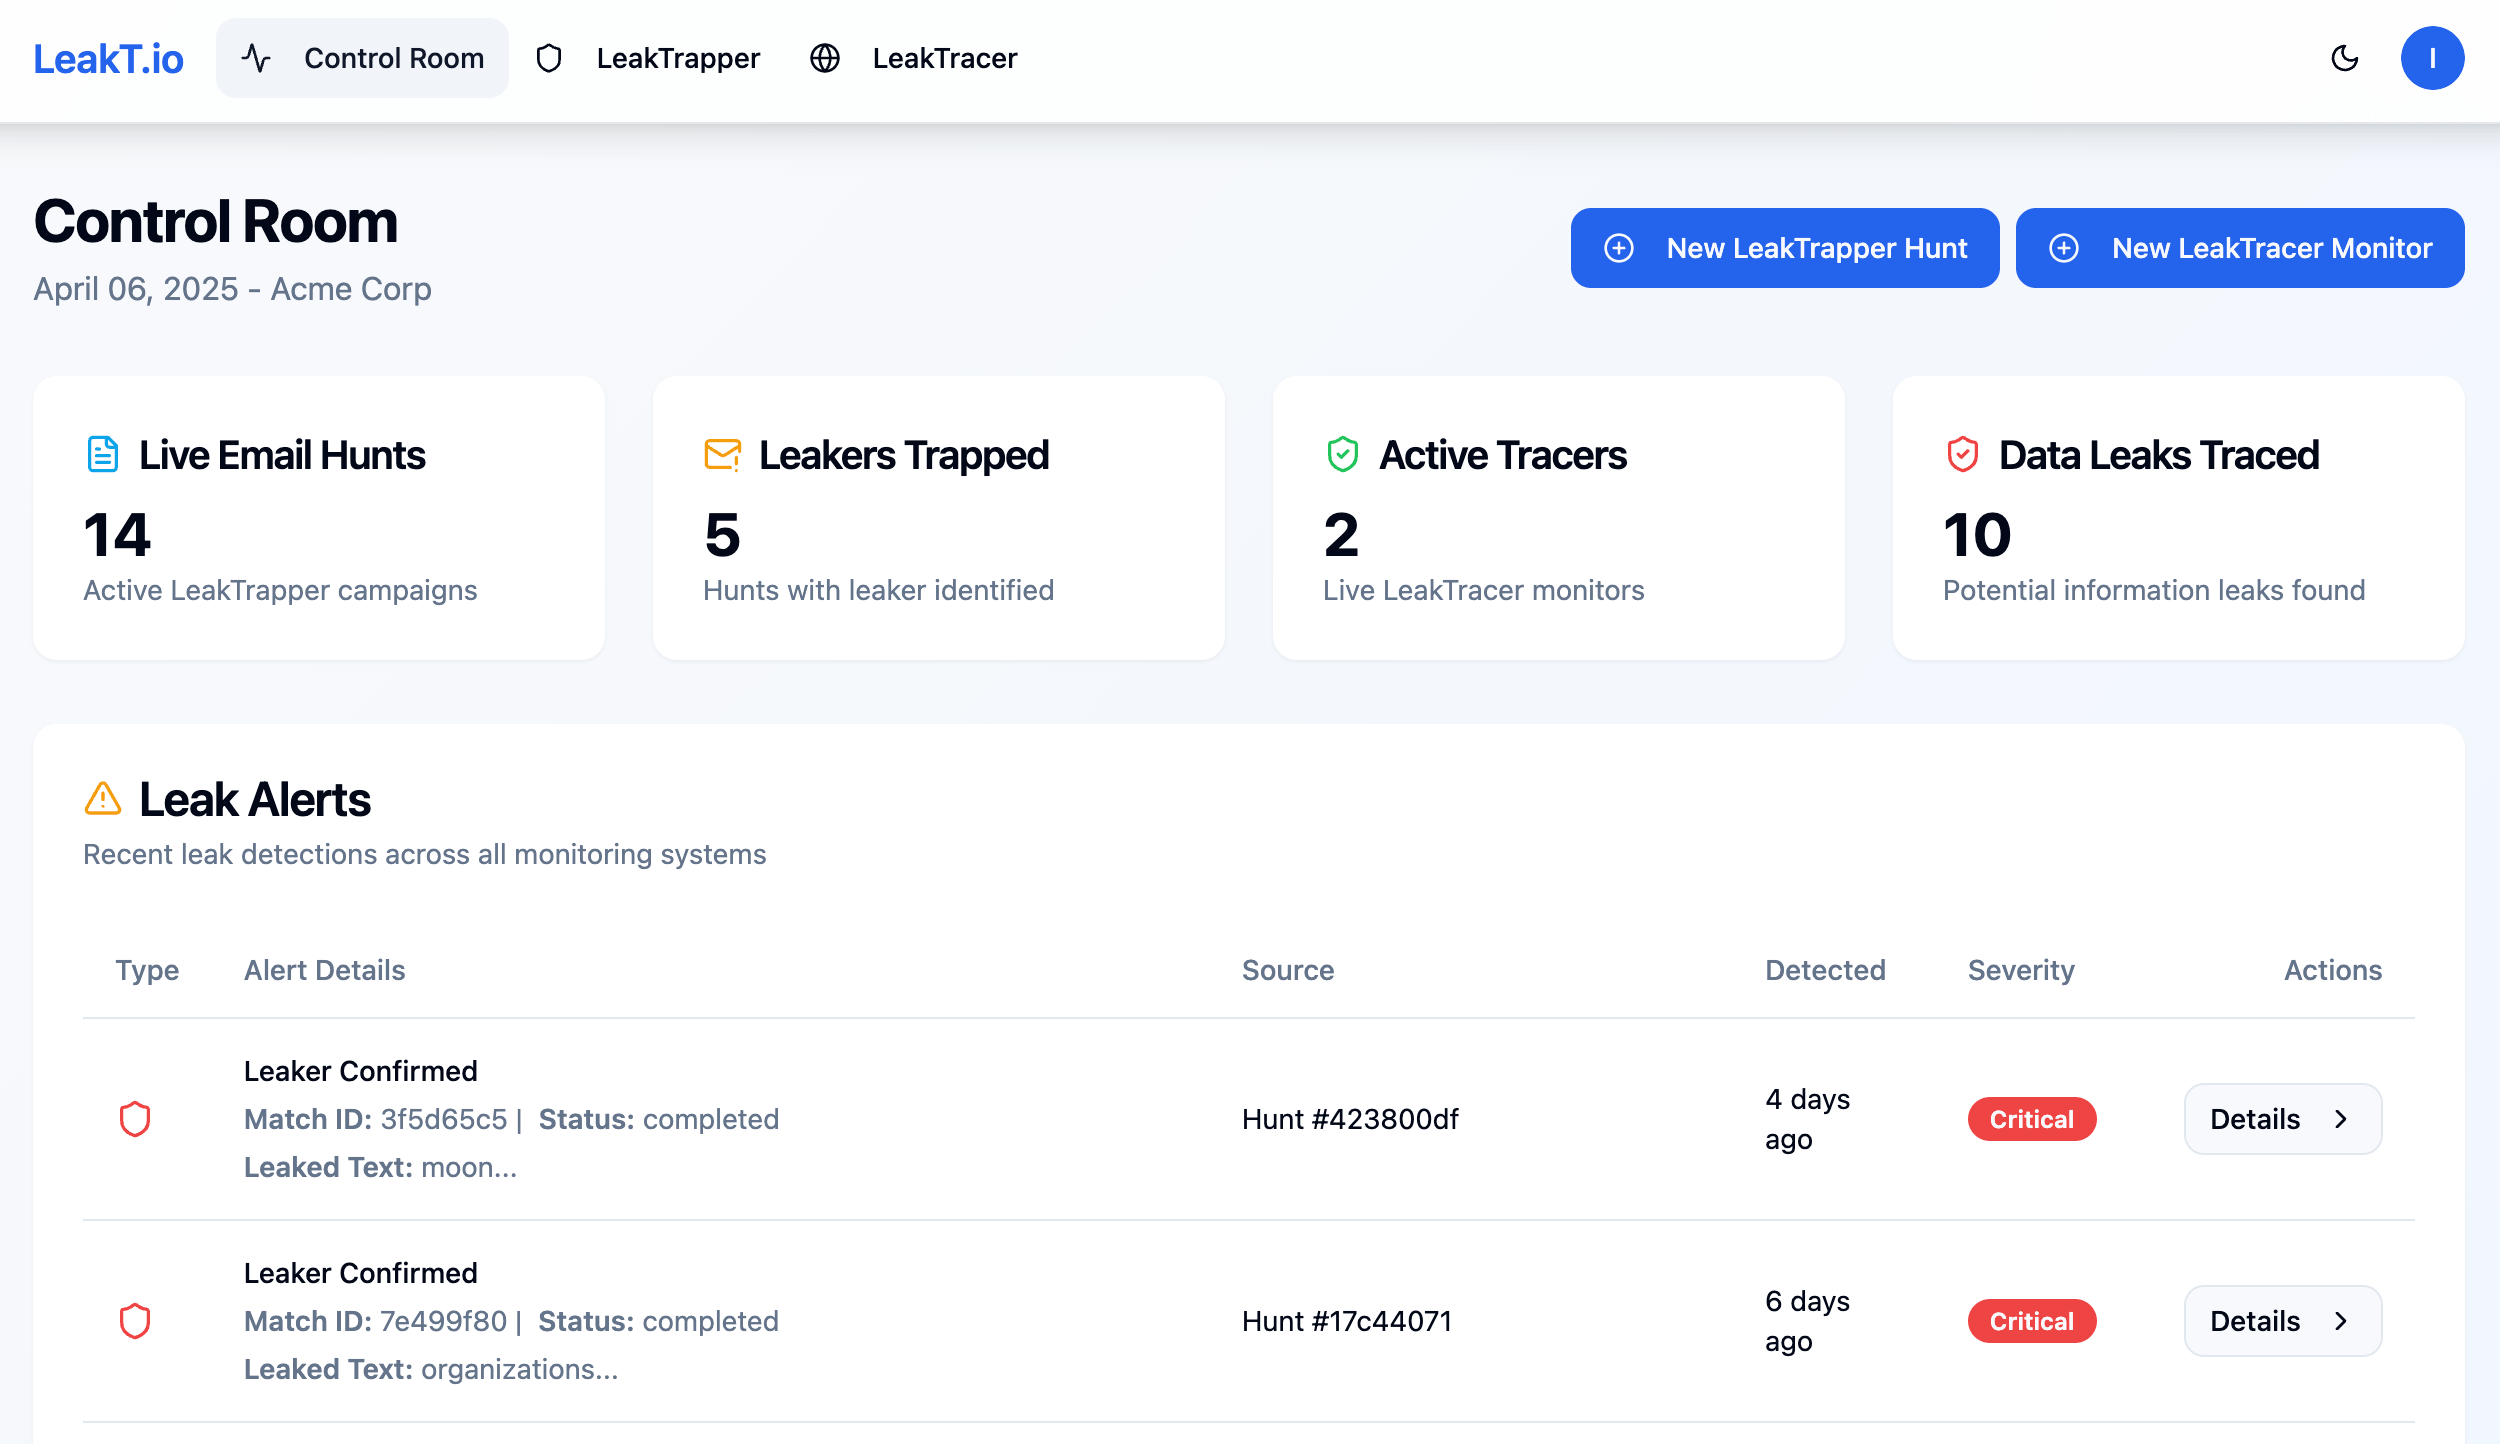Screen dimensions: 2500x1444
Task: Click New LeakTracer Monitor button
Action: pos(2239,248)
